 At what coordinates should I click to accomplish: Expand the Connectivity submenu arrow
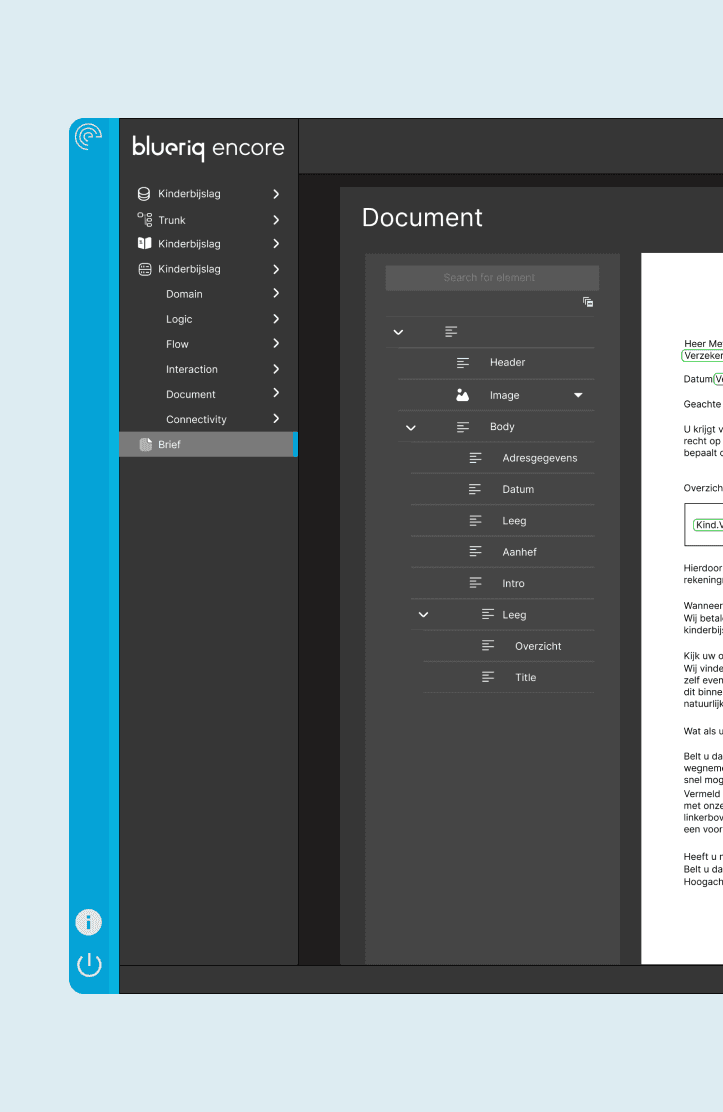(276, 419)
